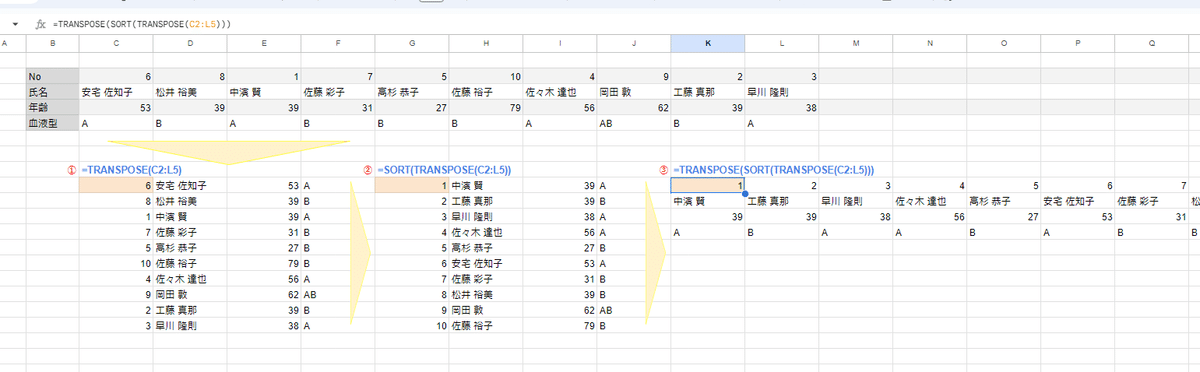Click the "氏名" label cell
The image size is (1200, 372).
point(52,91)
